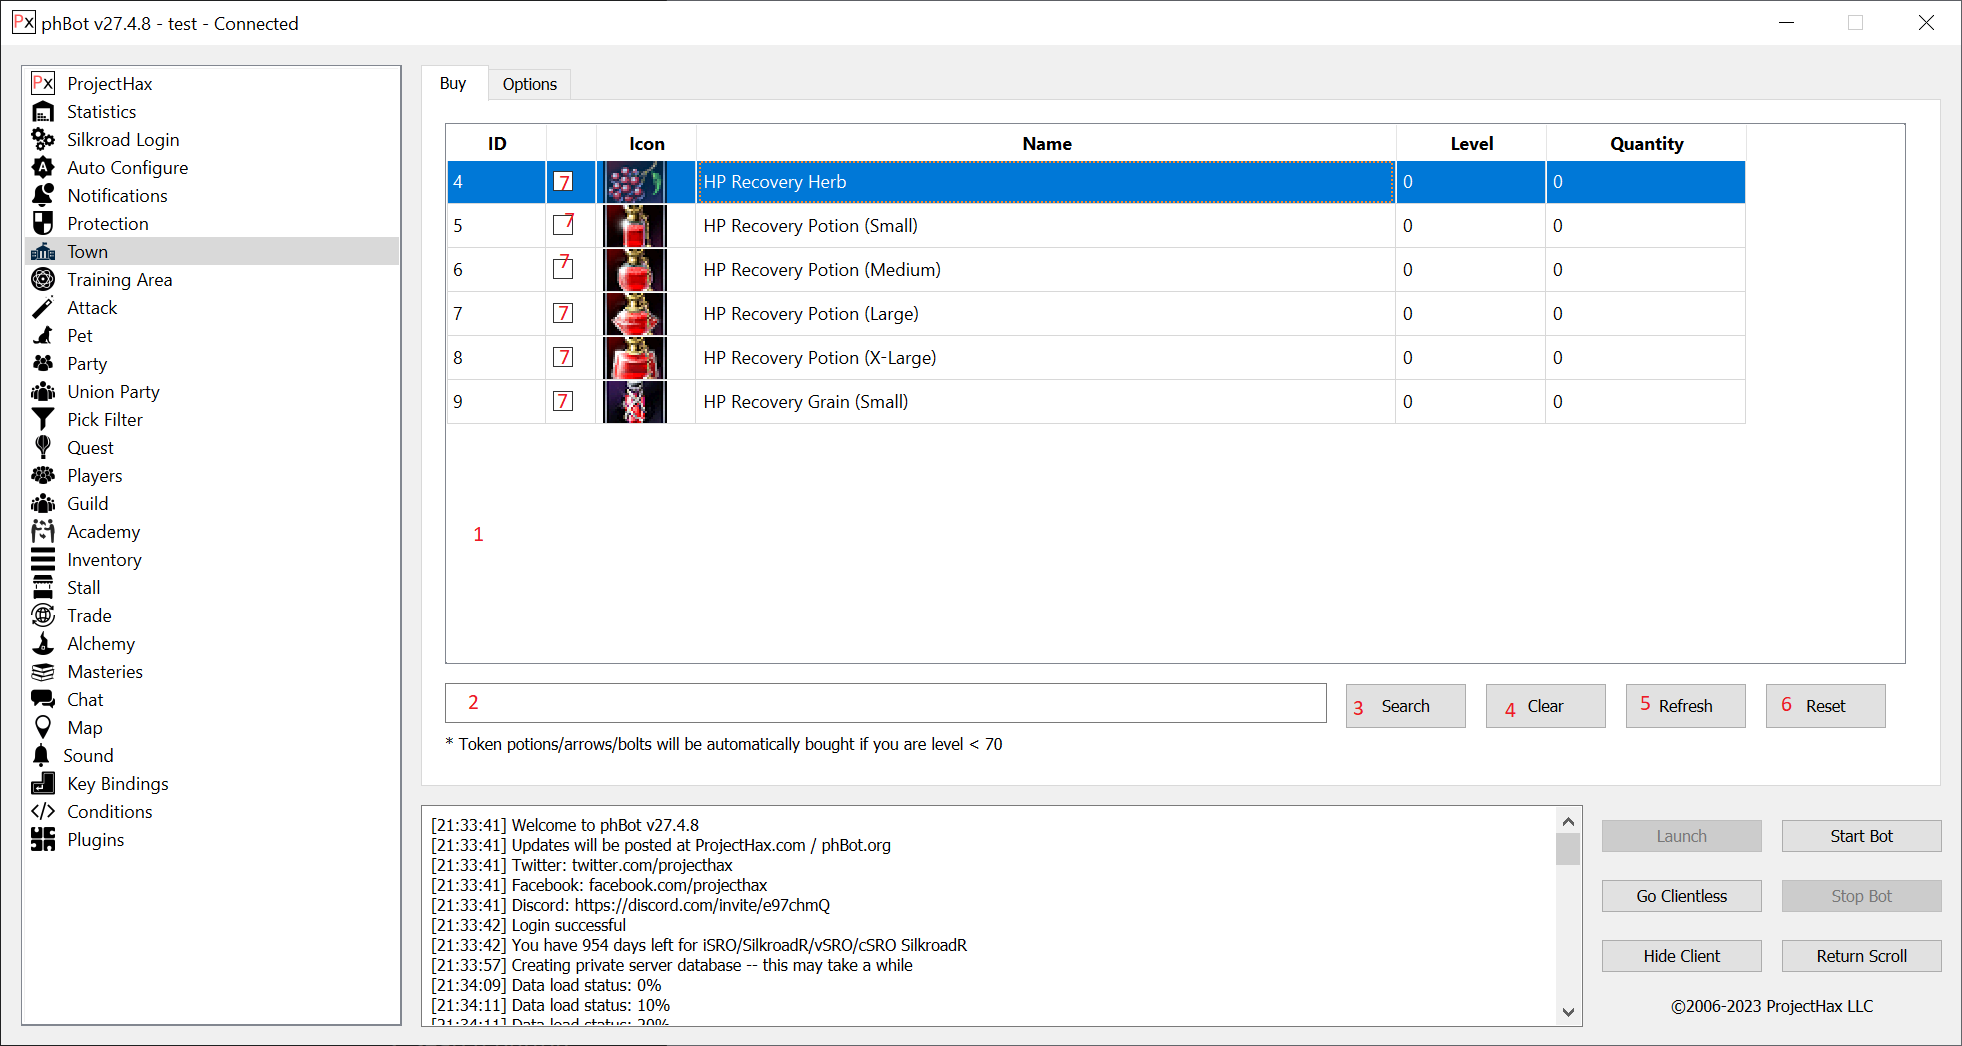Click the Return Scroll button

point(1860,956)
